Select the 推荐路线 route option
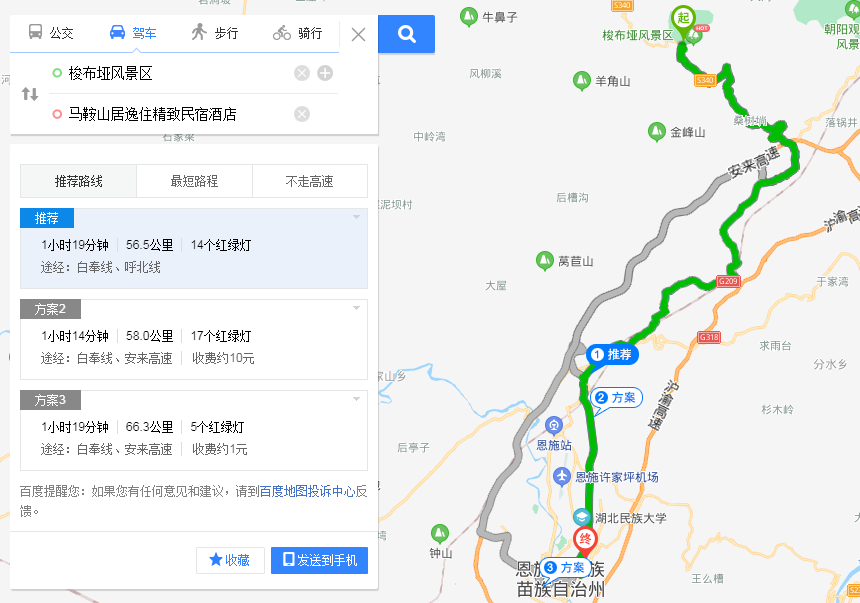Viewport: 860px width, 603px height. [78, 181]
